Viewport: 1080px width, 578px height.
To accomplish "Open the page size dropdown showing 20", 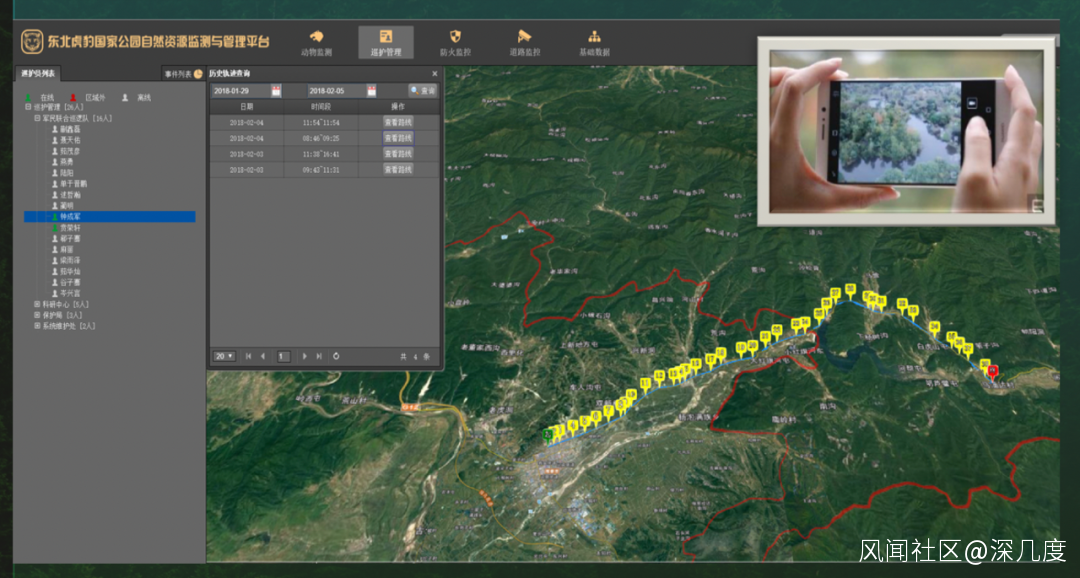I will point(224,356).
